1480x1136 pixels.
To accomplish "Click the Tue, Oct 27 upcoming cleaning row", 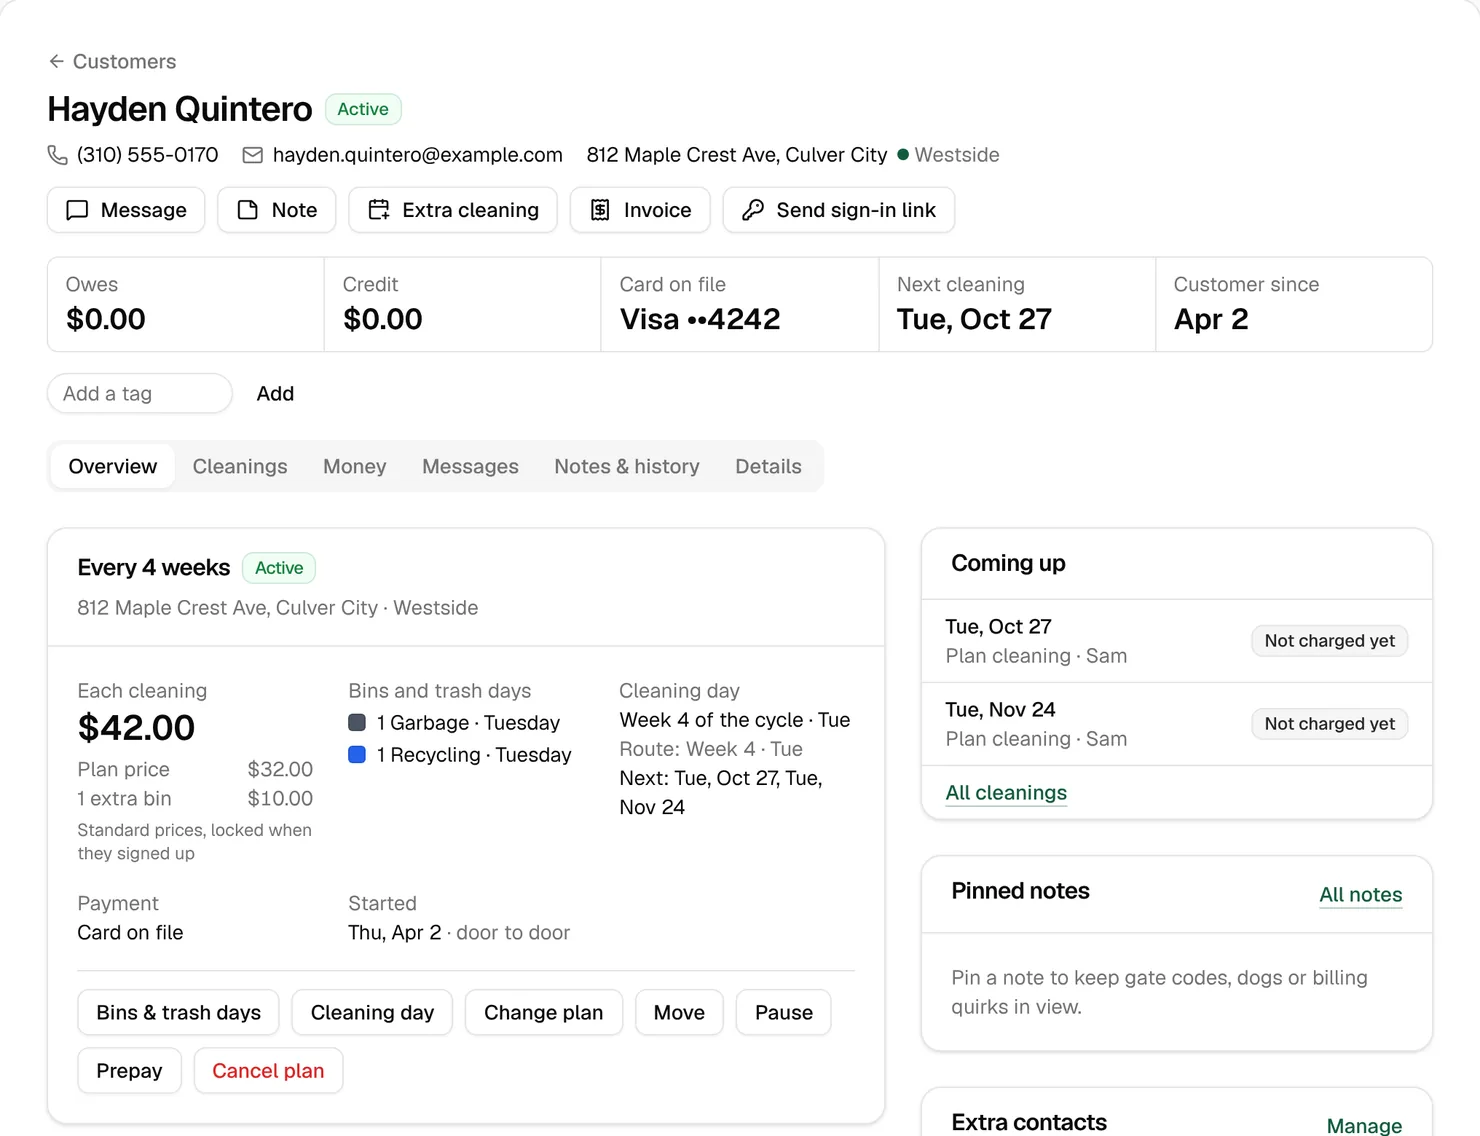I will [1177, 641].
